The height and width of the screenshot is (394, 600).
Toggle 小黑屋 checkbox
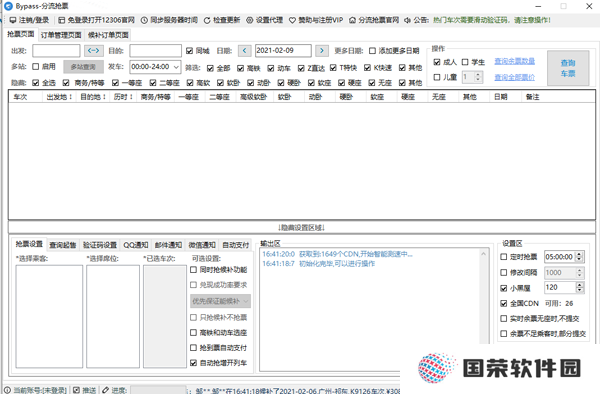click(504, 288)
